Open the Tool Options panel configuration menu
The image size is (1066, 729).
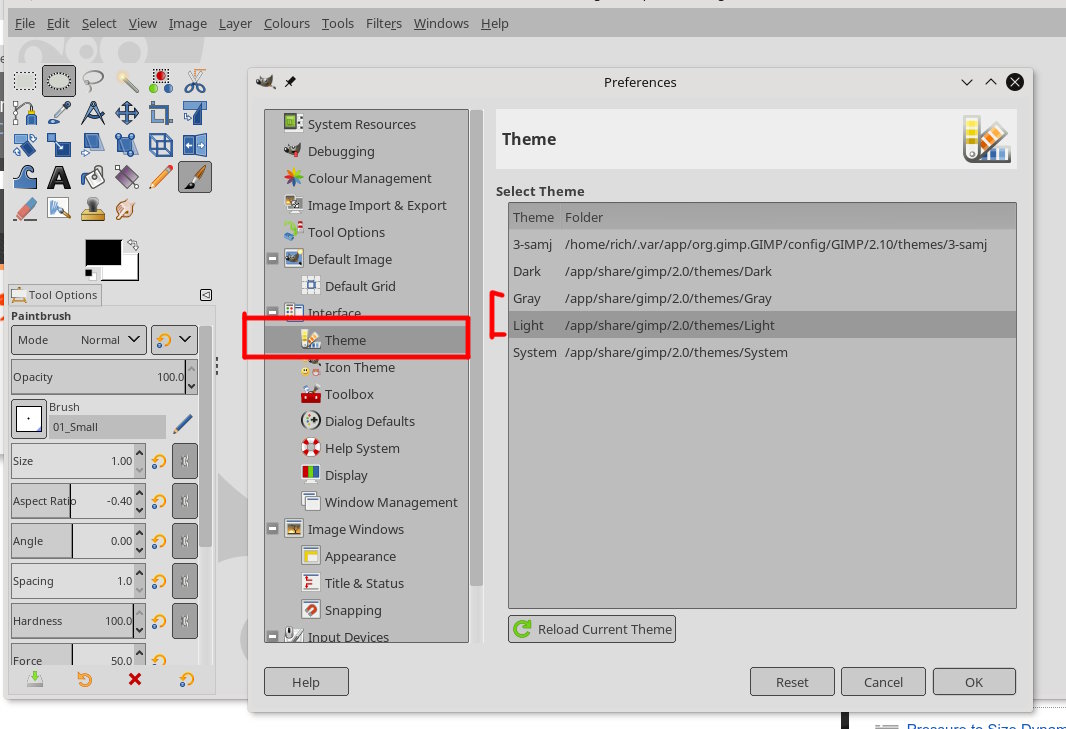206,294
